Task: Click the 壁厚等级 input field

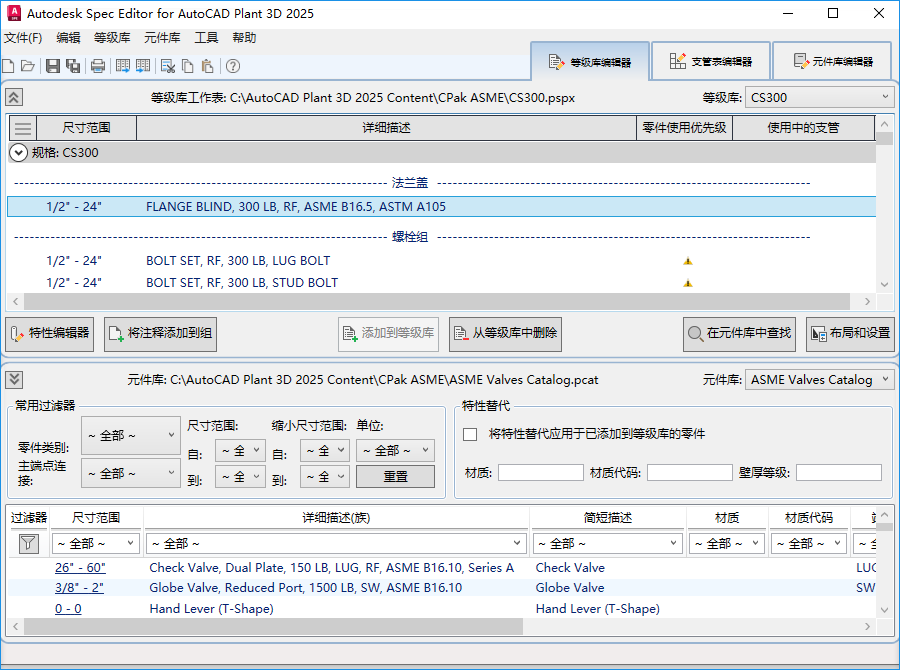Action: pos(839,473)
